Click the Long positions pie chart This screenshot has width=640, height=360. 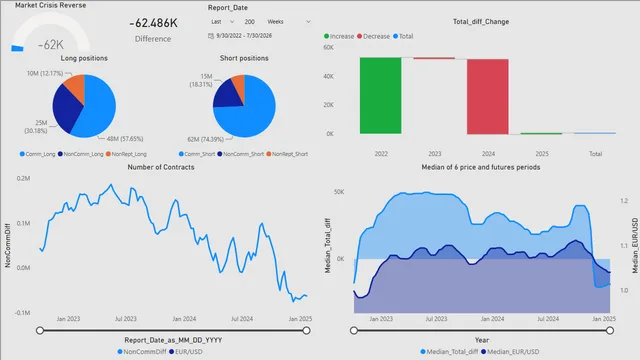[x=84, y=106]
